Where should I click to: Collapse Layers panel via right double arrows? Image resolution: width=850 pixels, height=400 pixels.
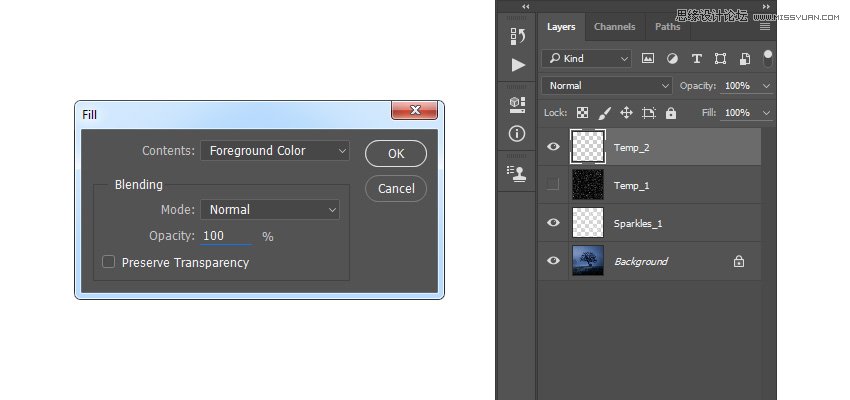[x=766, y=7]
